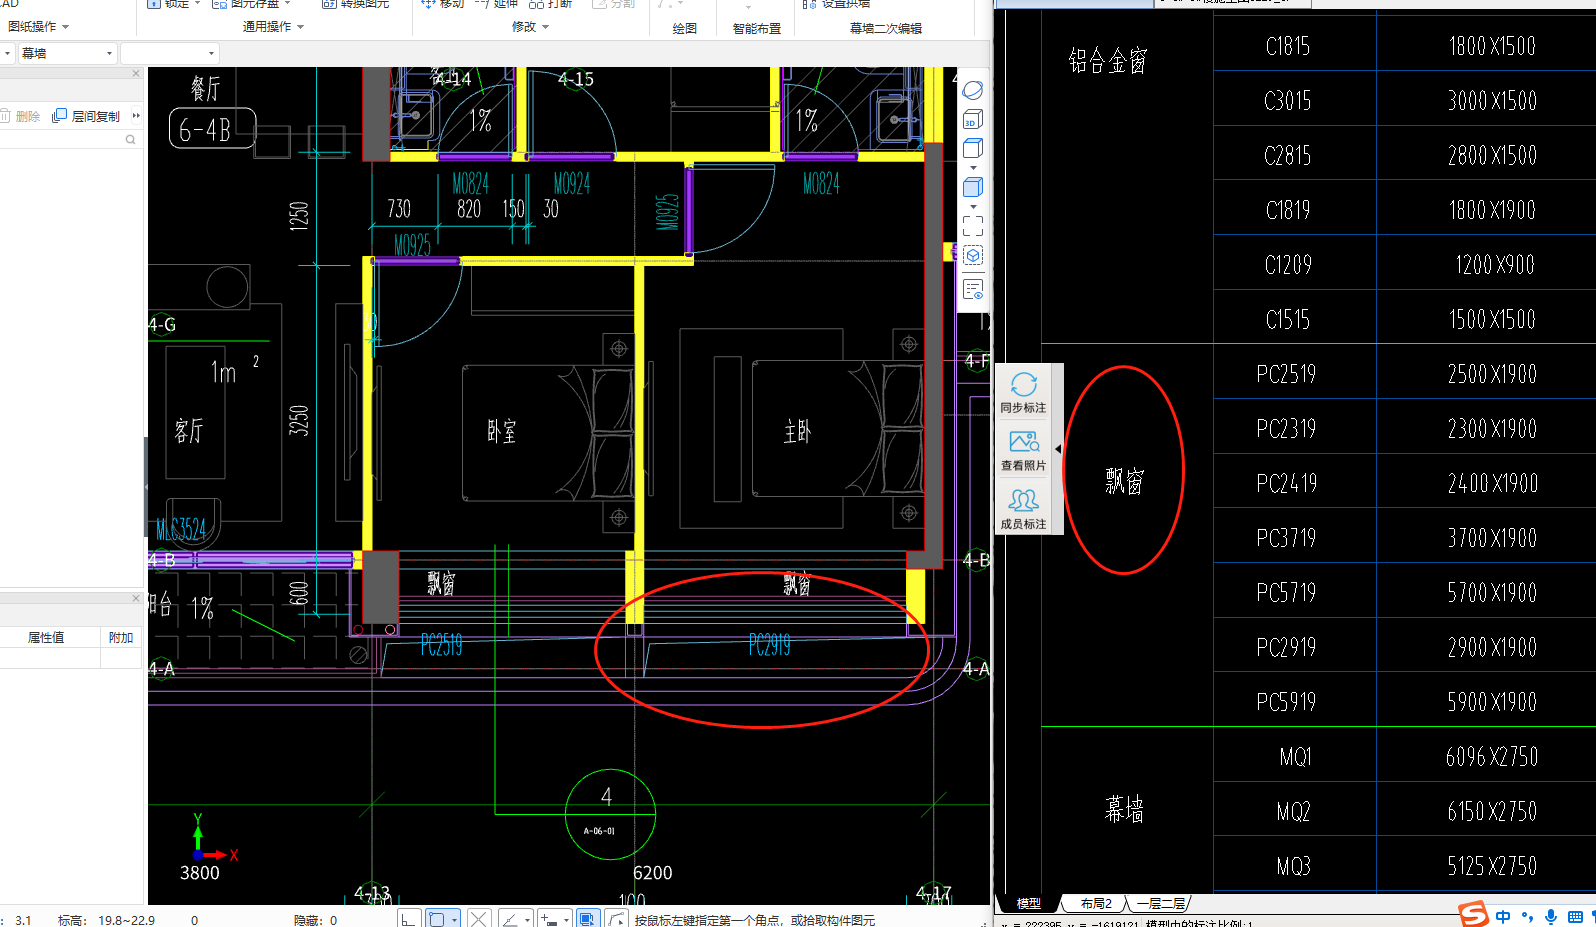
Task: Click the MLC3524 label in drawing
Action: pos(181,529)
